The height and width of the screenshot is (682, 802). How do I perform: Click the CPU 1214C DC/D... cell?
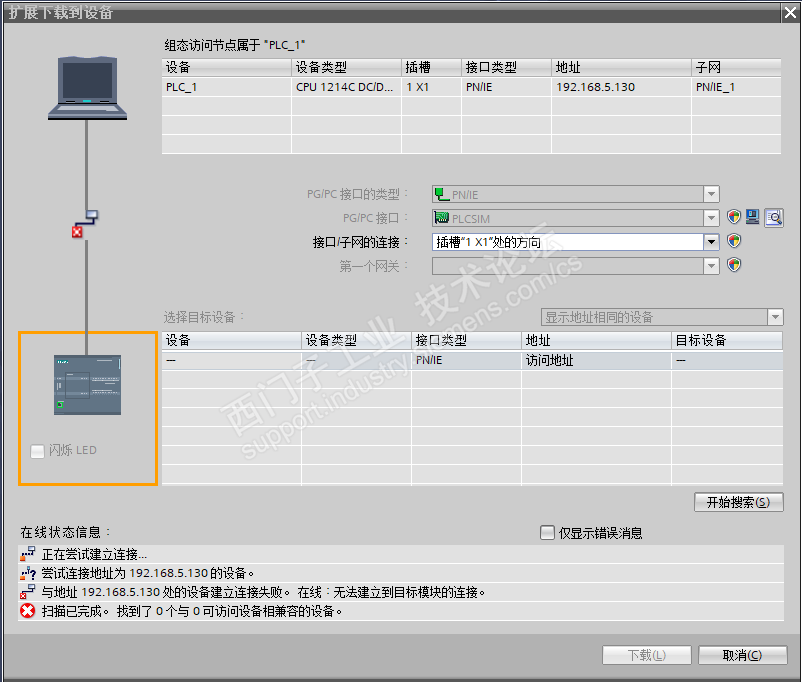(x=346, y=87)
